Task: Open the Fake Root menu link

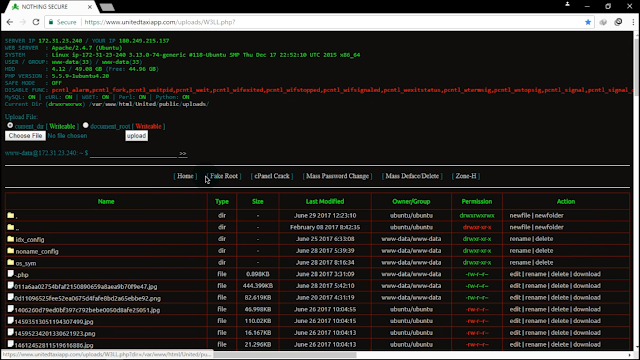Action: 224,176
